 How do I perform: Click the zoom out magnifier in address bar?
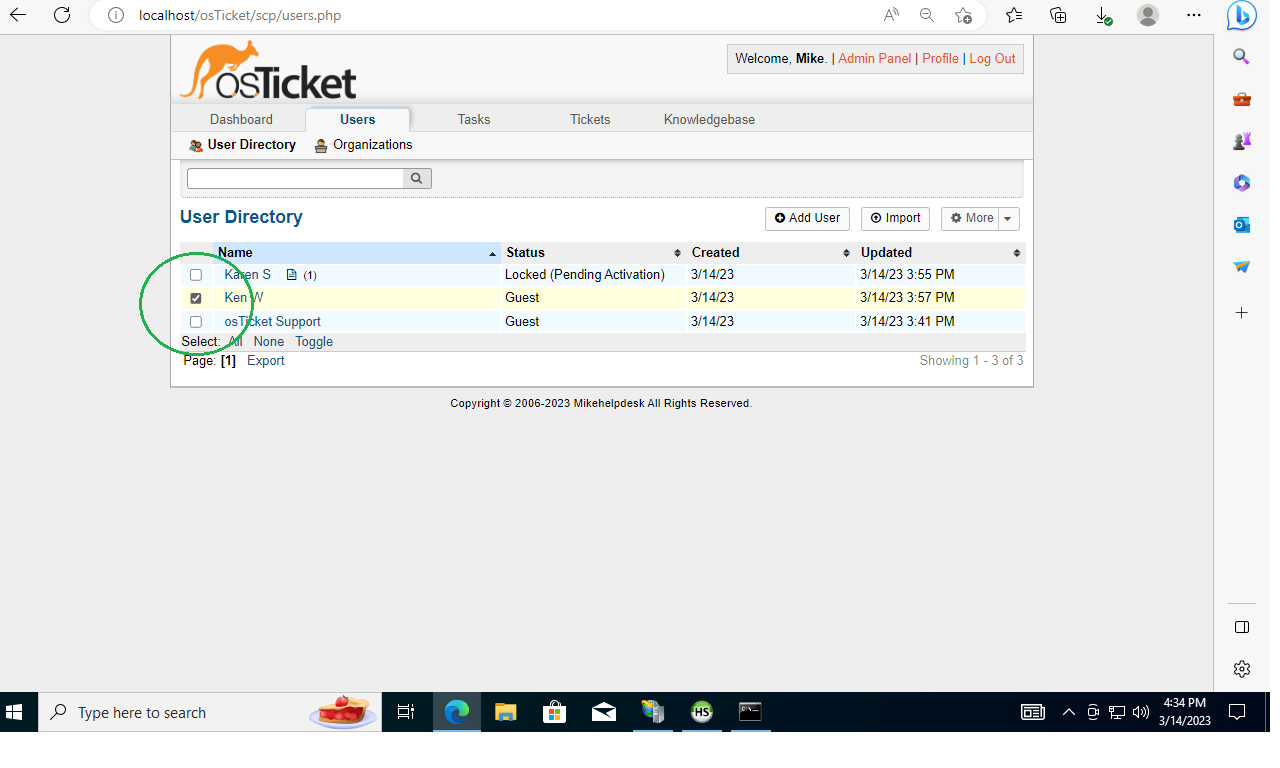coord(927,15)
